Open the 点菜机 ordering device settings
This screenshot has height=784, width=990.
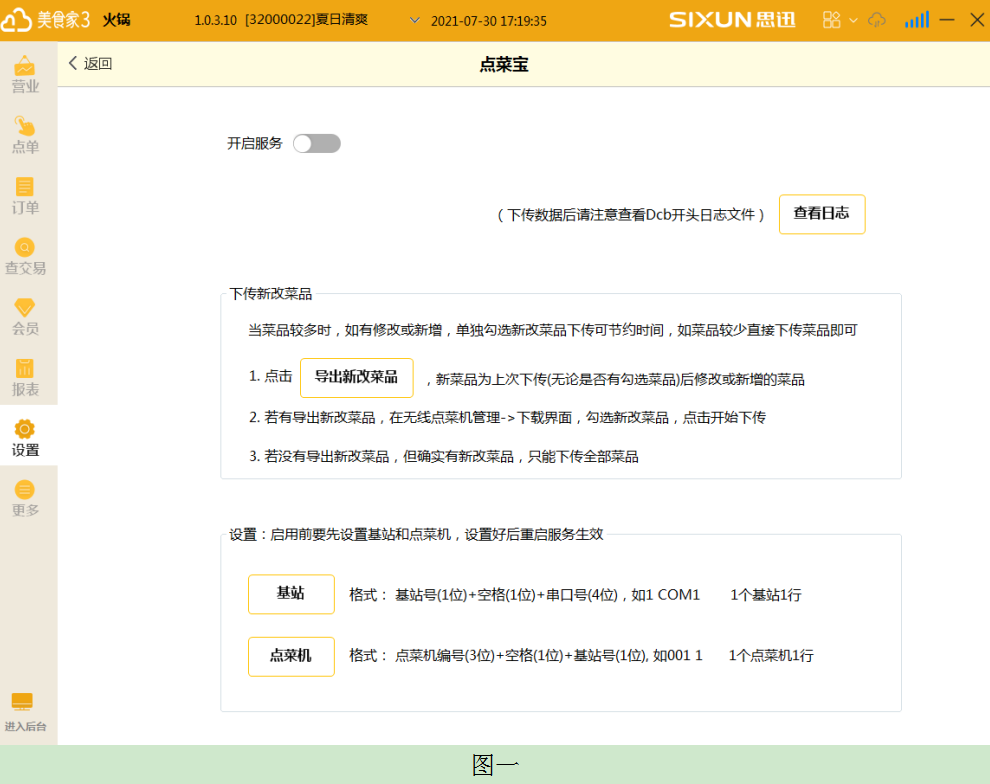291,656
